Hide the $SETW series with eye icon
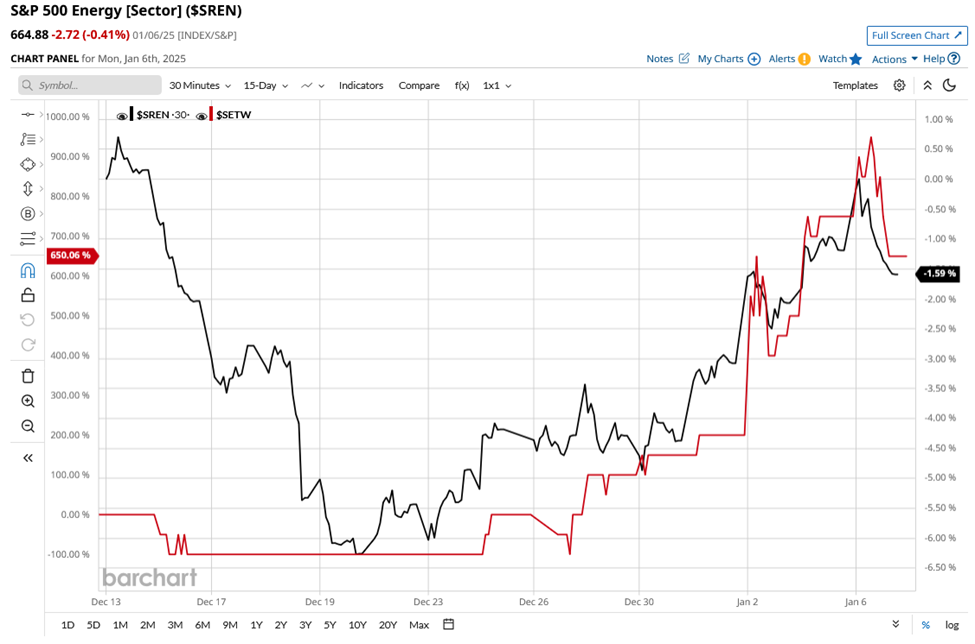 click(202, 117)
